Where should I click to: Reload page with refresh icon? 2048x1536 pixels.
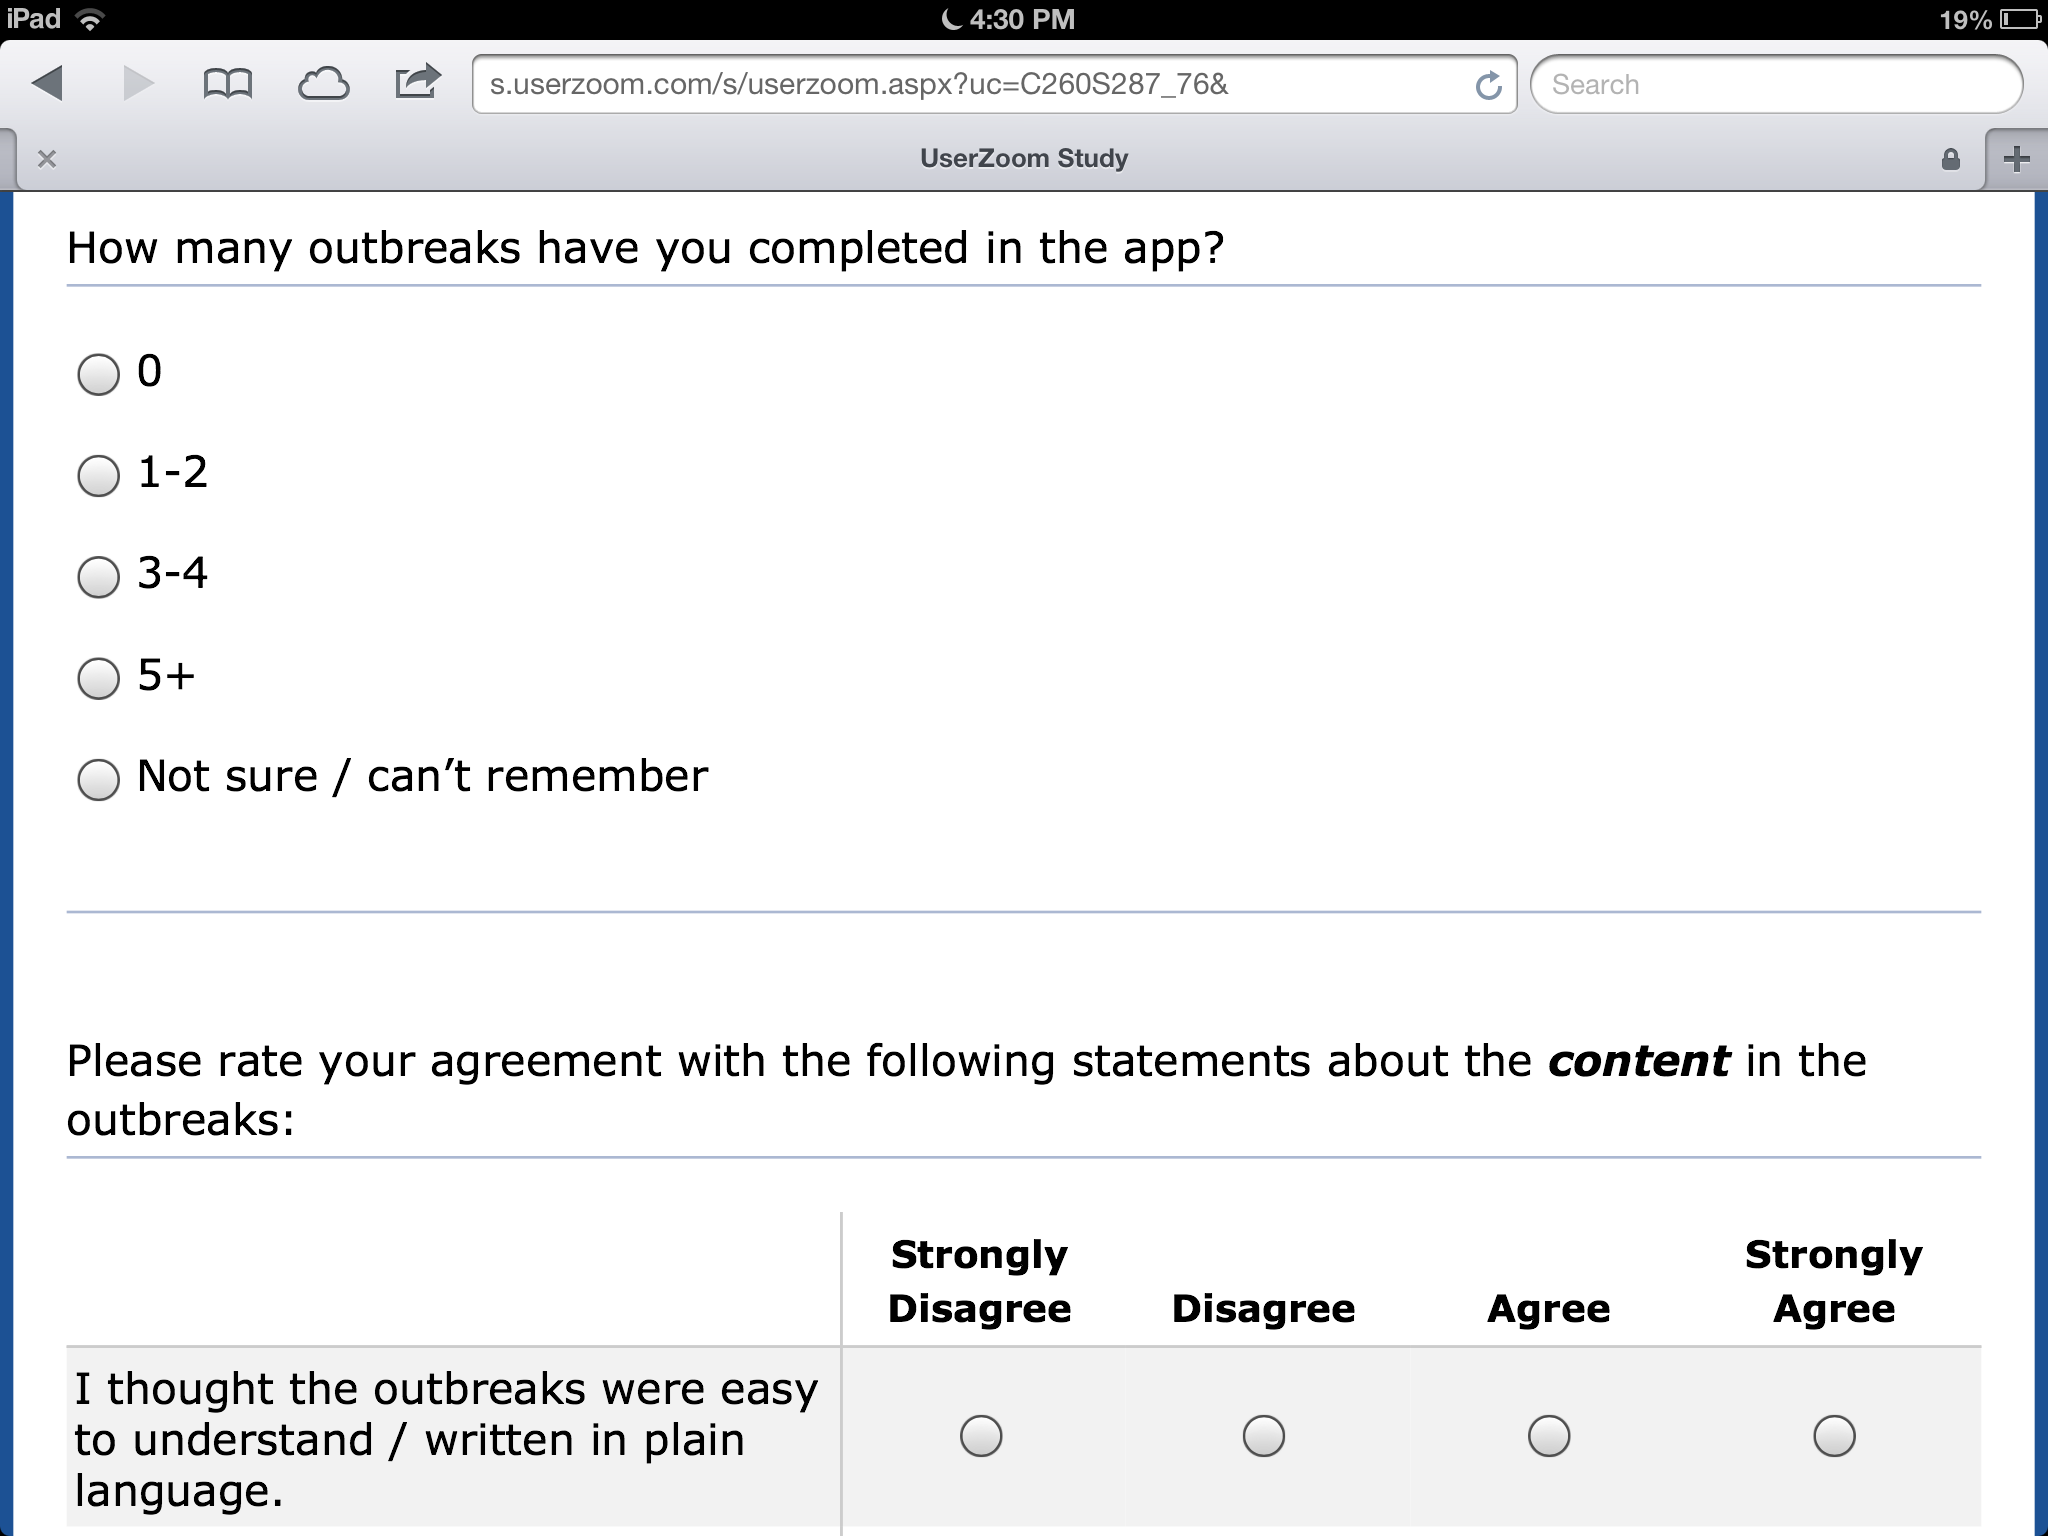click(1488, 86)
